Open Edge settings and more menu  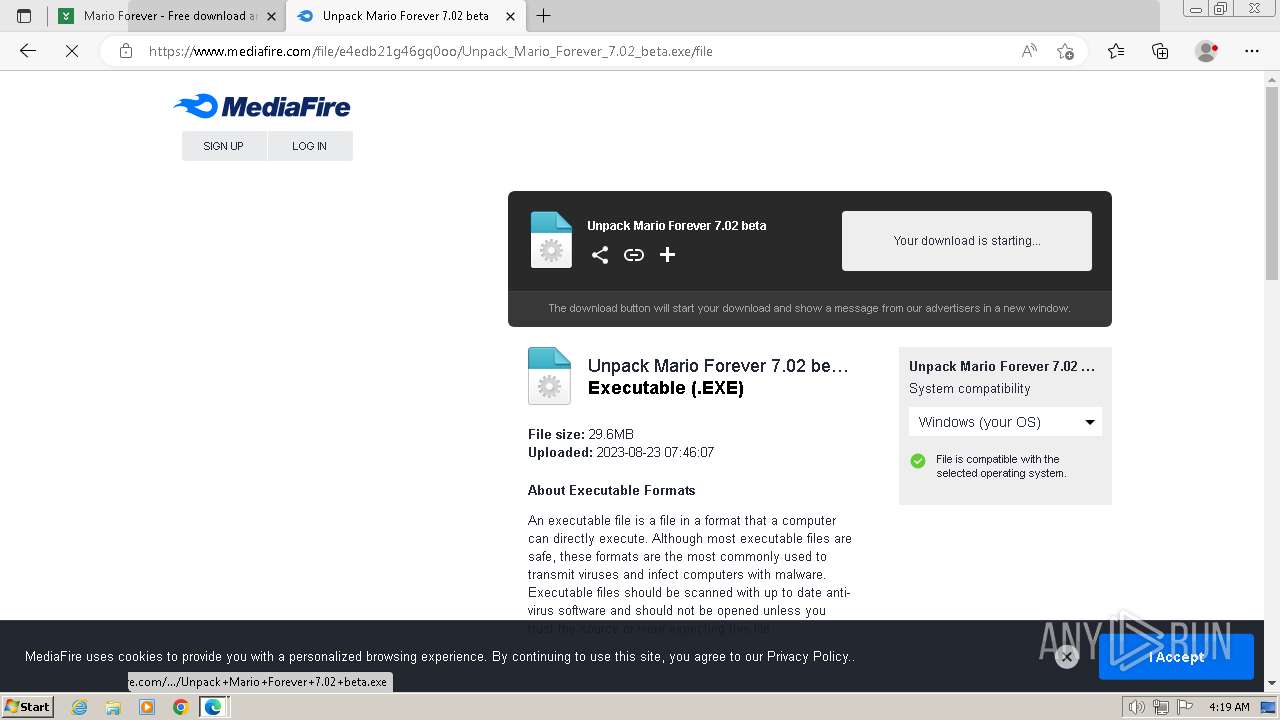[x=1252, y=51]
